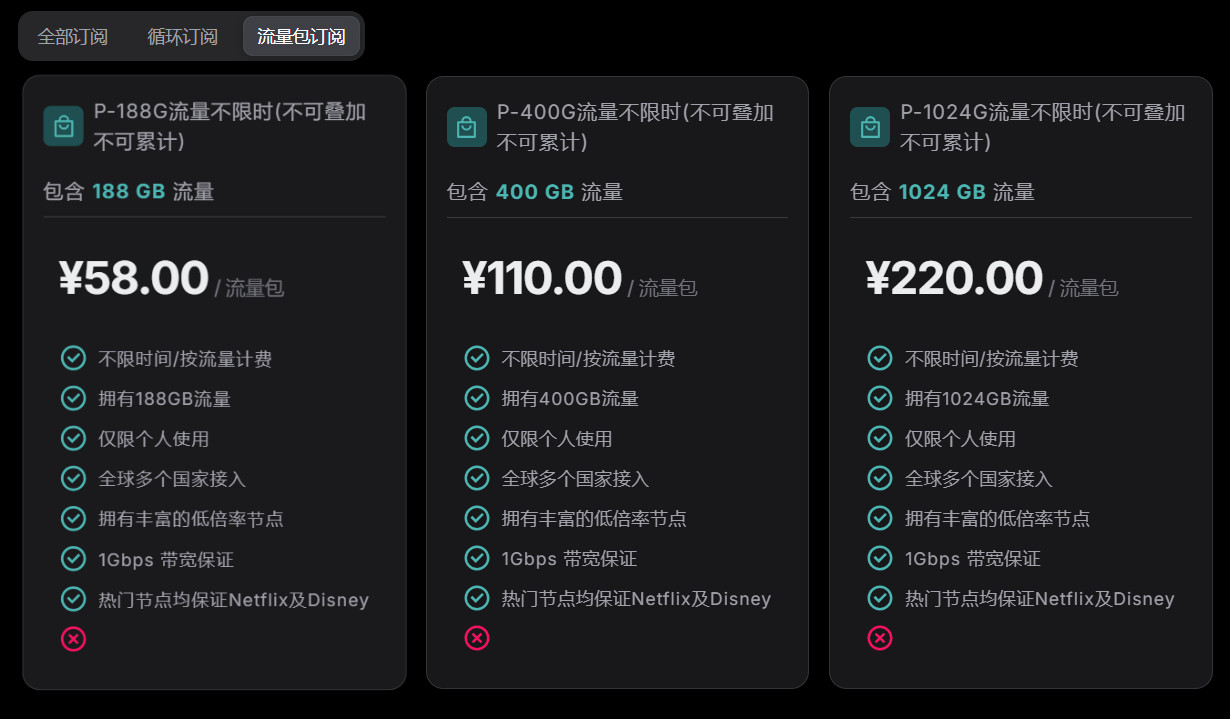
Task: Click the red cross icon in ¥110.00 card
Action: 477,637
